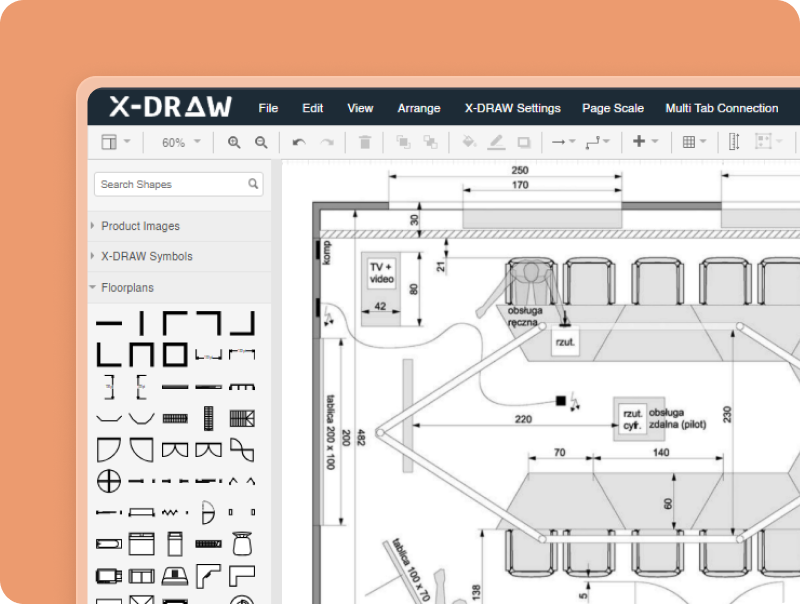Pick the horizontal wall shape
This screenshot has height=604, width=800.
click(109, 323)
